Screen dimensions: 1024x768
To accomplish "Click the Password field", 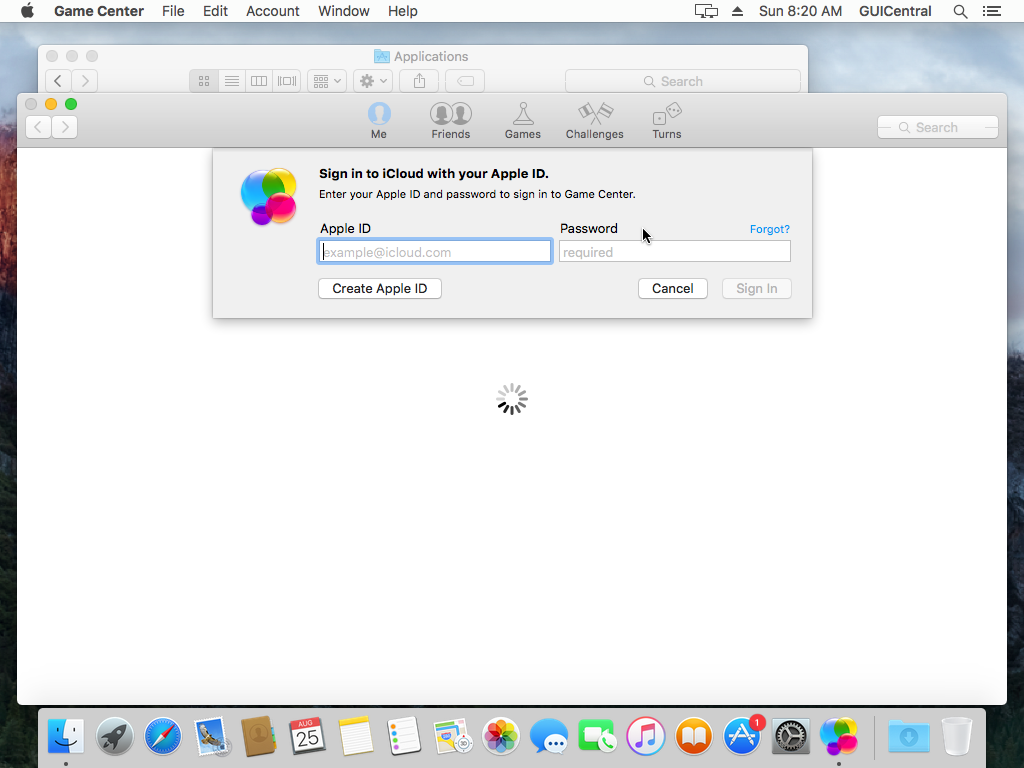I will [x=675, y=251].
